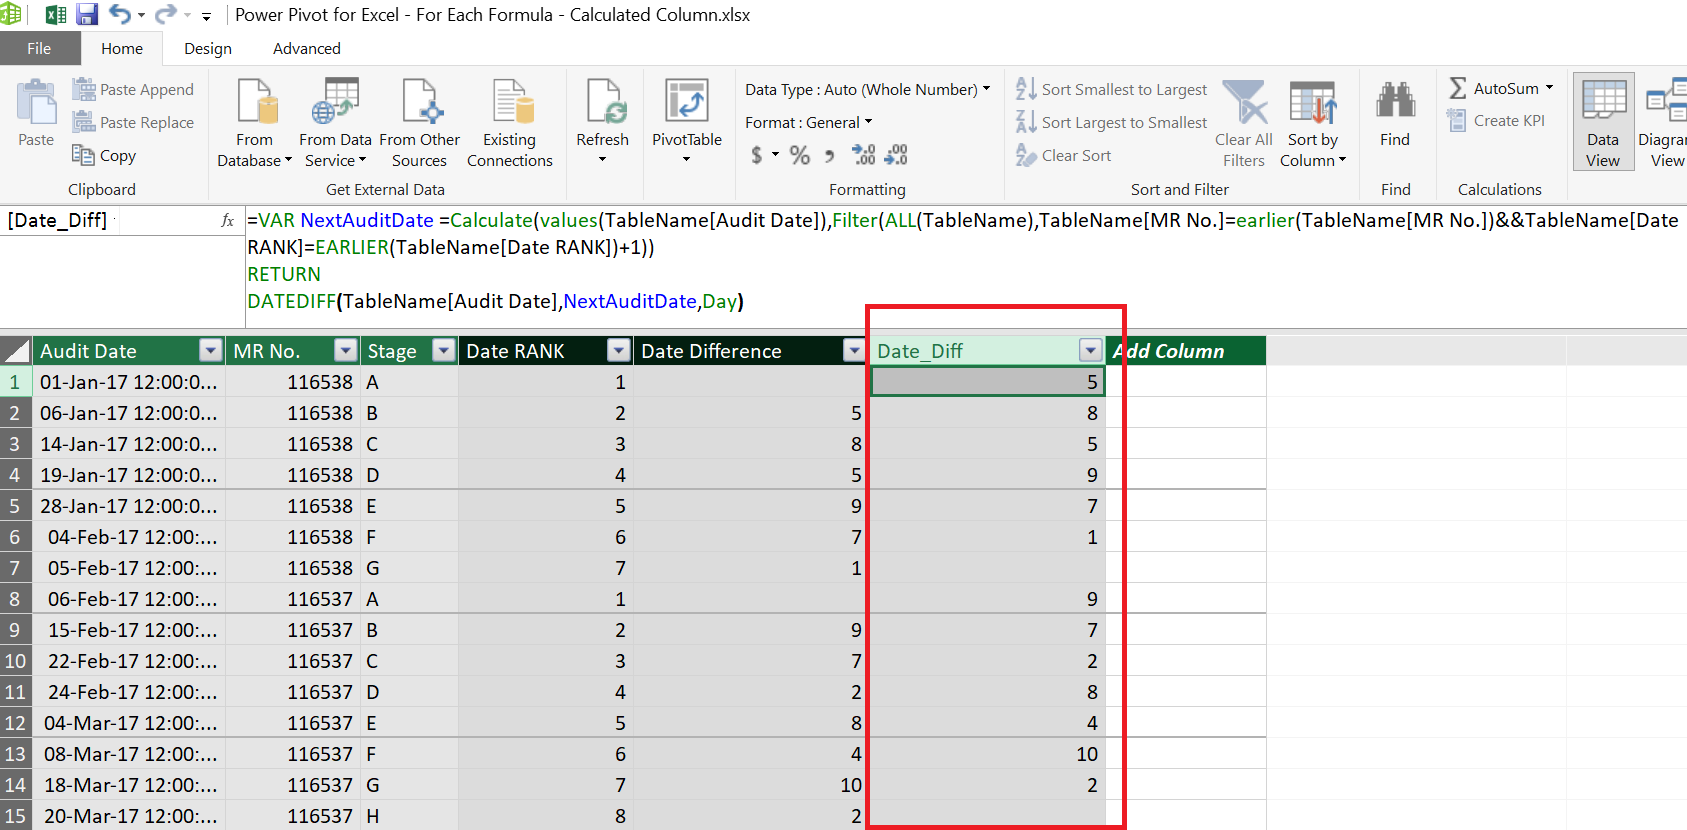
Task: Refresh the data model
Action: click(602, 123)
